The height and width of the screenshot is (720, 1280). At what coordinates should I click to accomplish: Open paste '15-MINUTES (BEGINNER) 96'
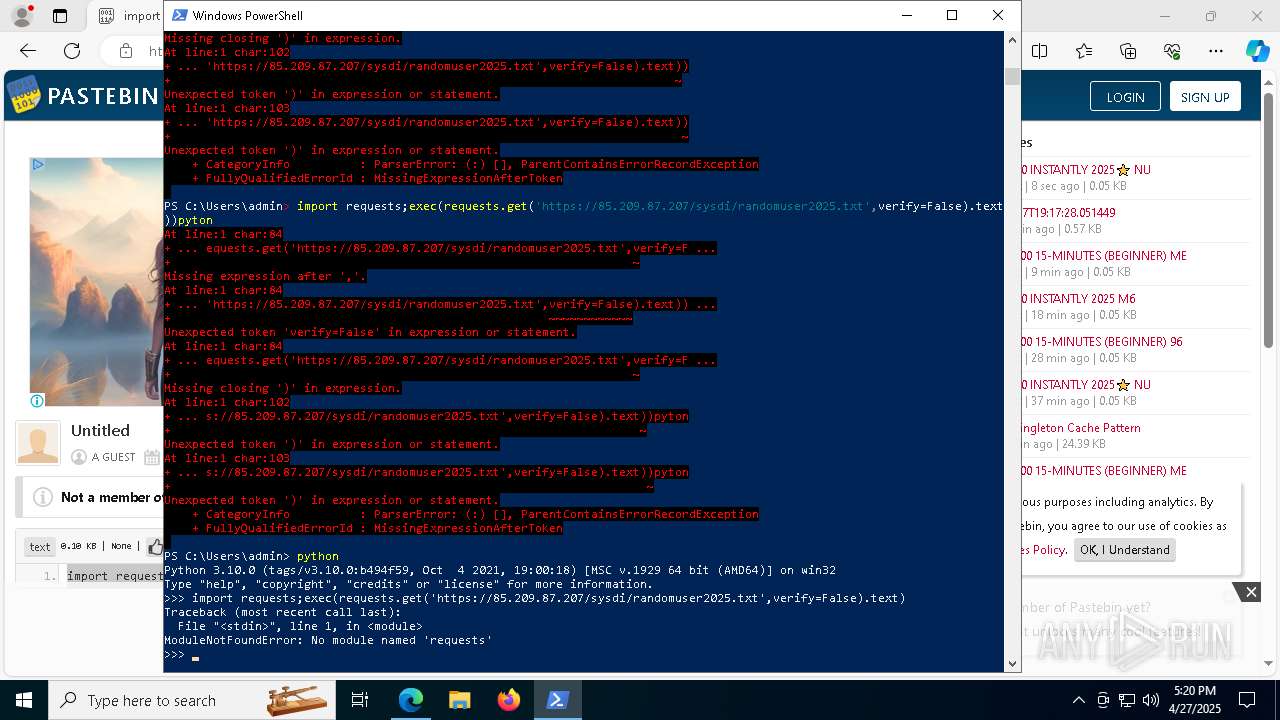coord(1102,342)
